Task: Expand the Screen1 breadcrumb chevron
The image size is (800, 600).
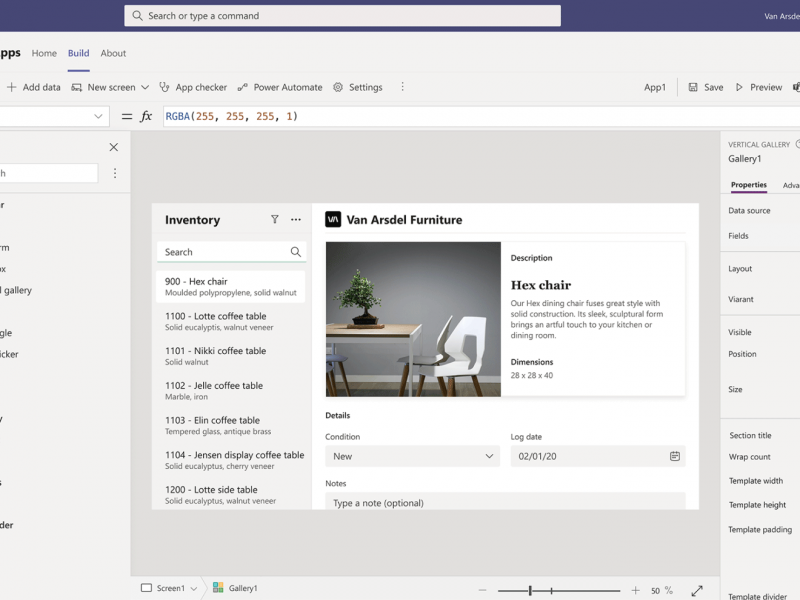Action: 194,589
